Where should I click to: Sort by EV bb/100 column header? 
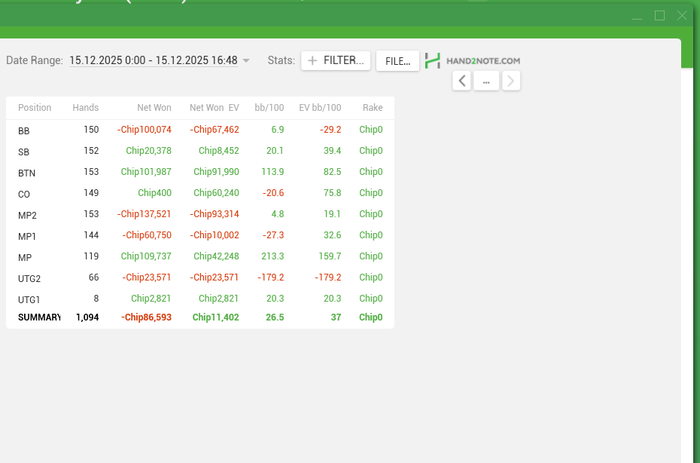point(320,108)
